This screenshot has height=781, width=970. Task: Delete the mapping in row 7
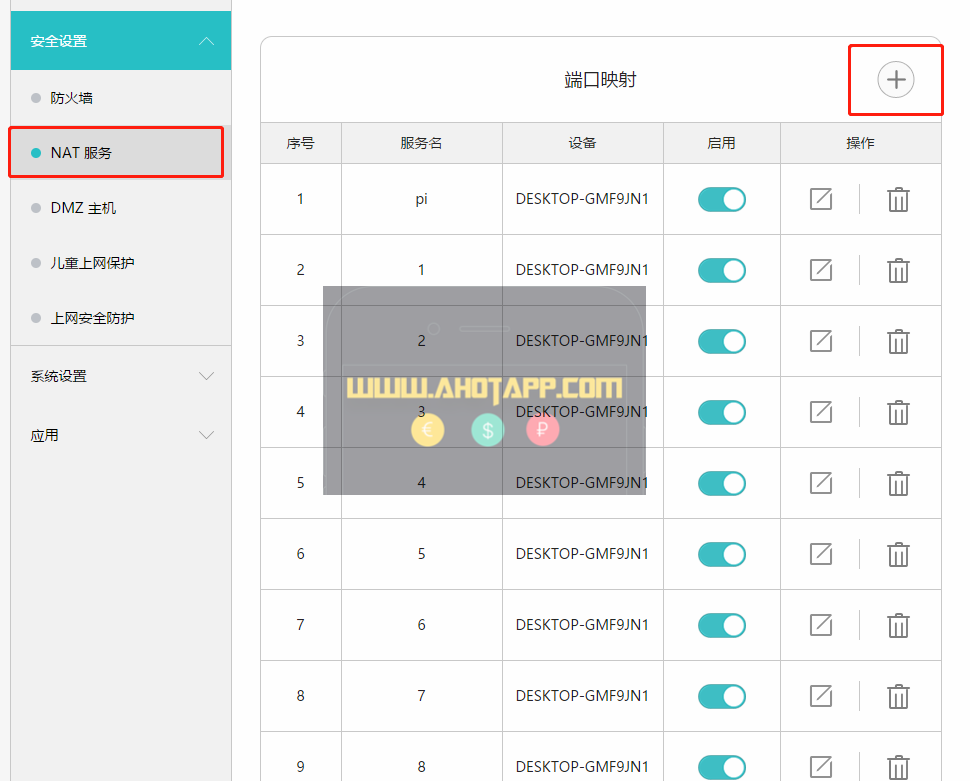click(x=898, y=626)
